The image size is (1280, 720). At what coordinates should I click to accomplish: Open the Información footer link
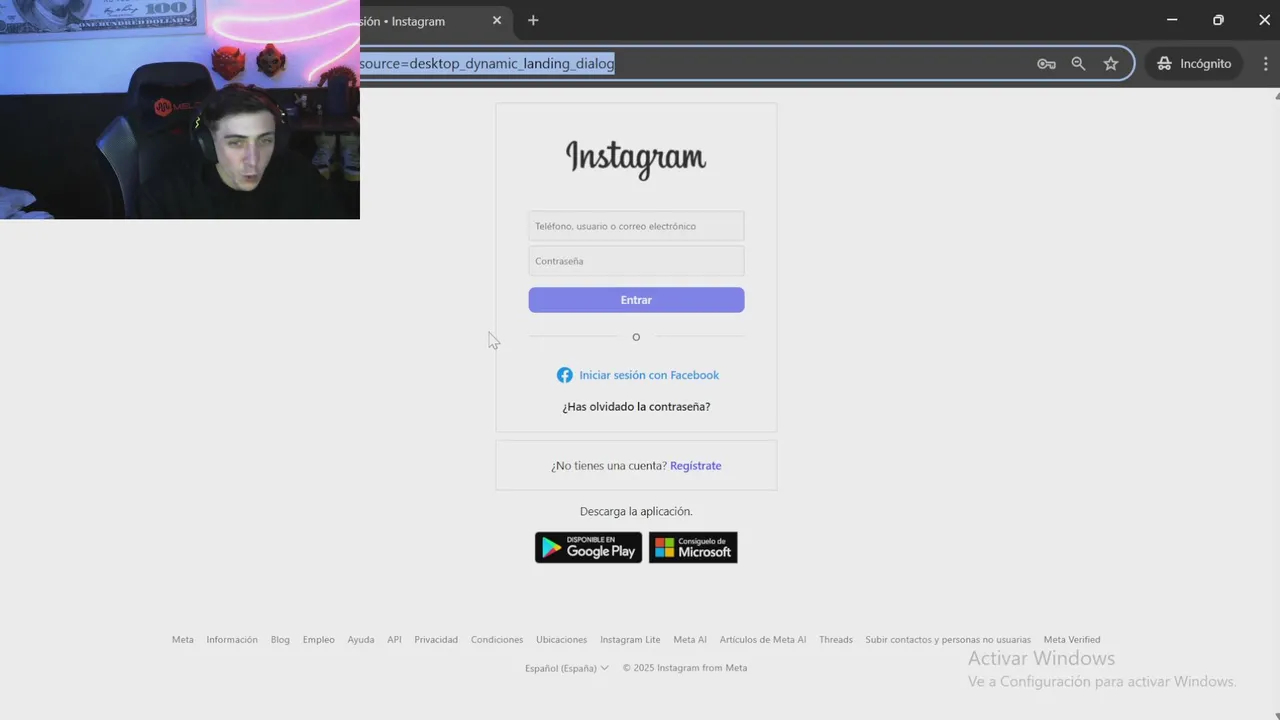pyautogui.click(x=232, y=640)
